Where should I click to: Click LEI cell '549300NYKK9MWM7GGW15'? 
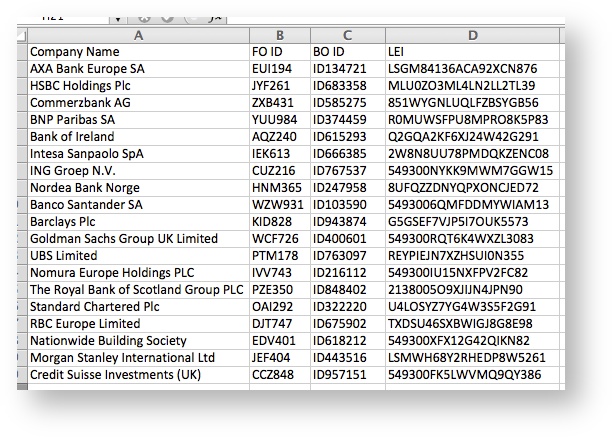tap(473, 171)
